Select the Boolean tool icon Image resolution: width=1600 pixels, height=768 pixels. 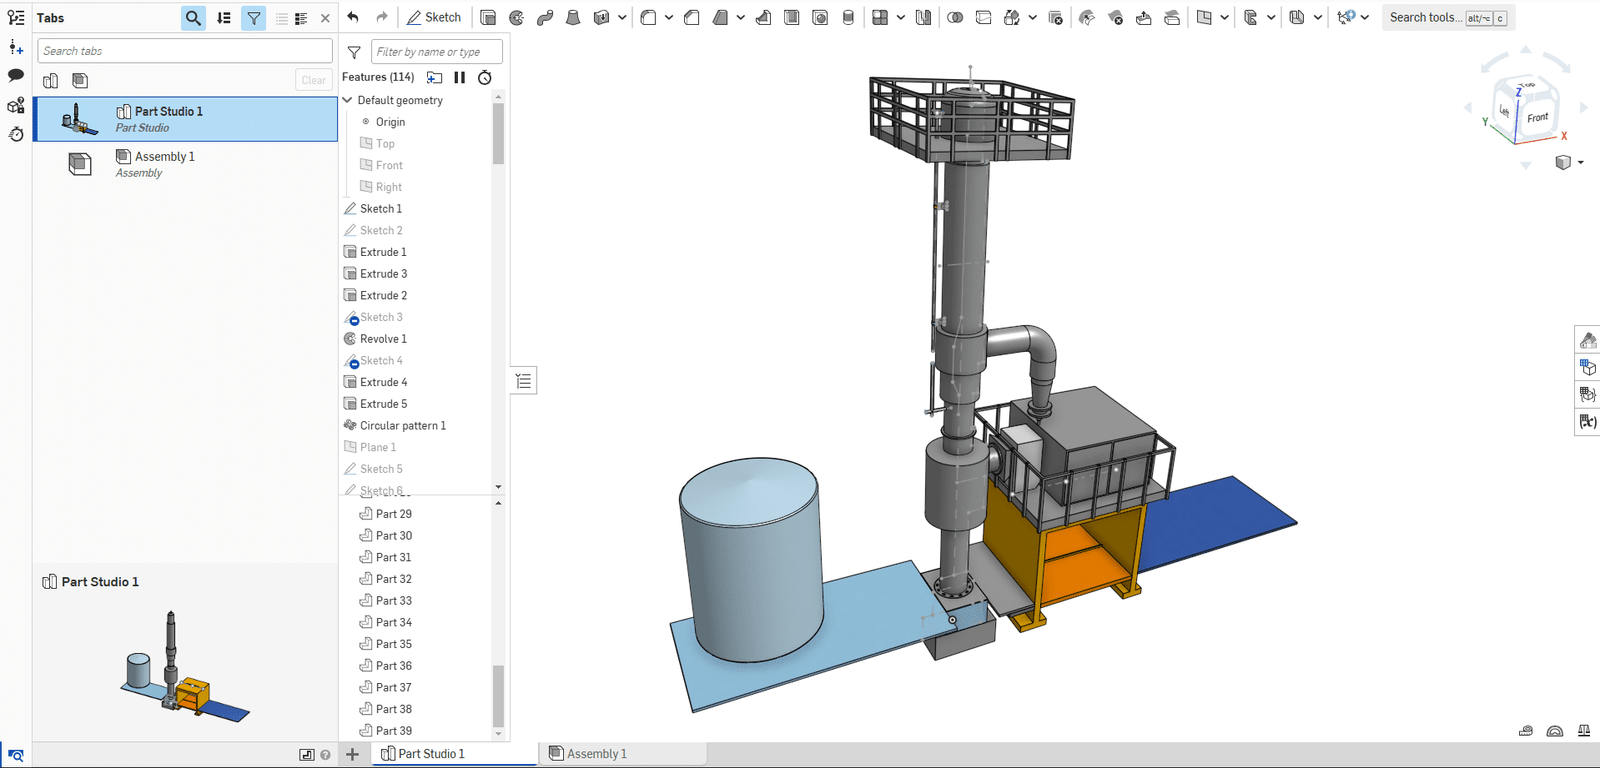tap(955, 17)
